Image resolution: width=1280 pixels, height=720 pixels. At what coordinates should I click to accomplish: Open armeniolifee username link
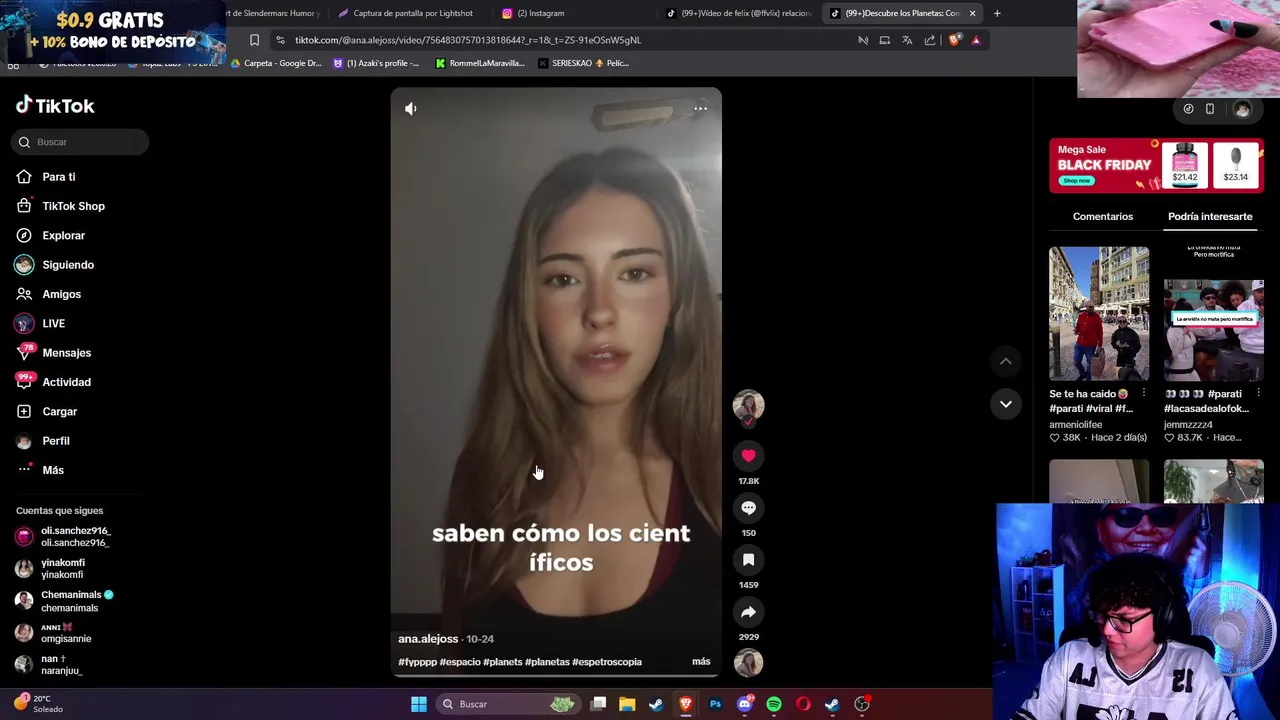click(x=1075, y=424)
